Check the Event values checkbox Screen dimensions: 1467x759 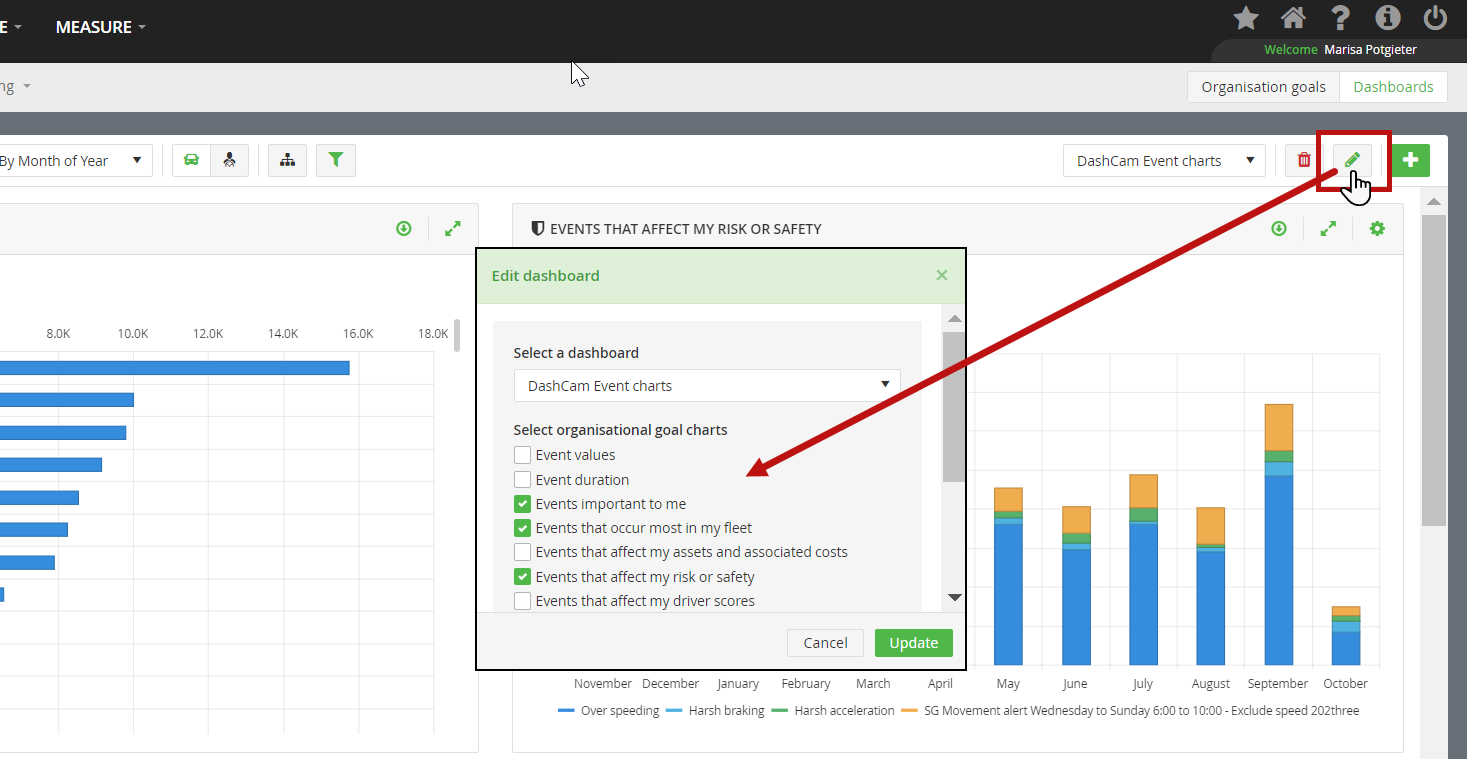tap(522, 455)
